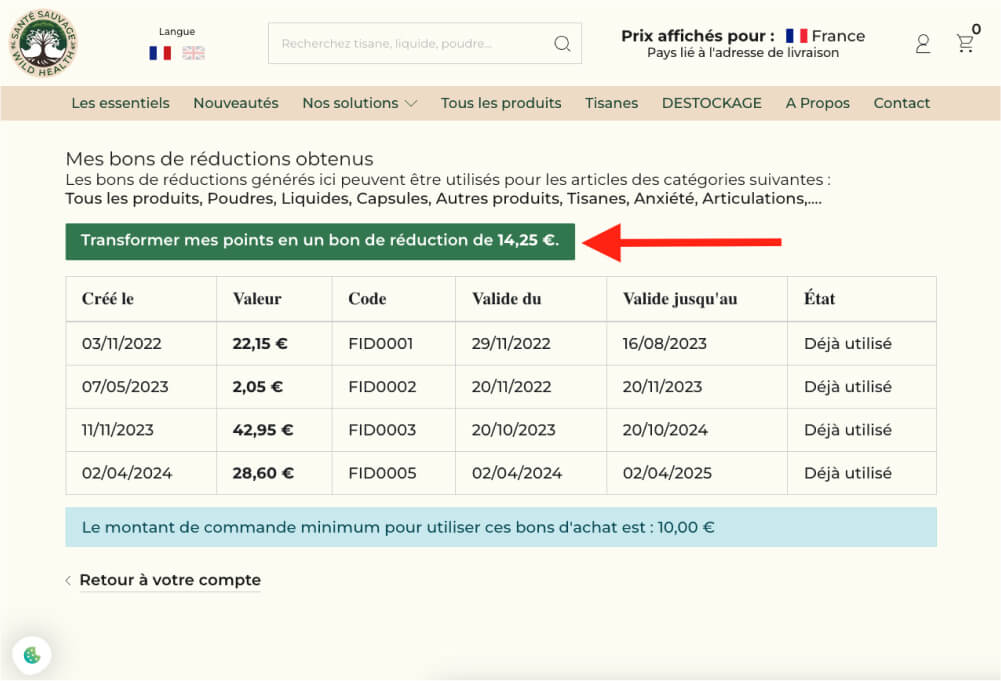Switch language to French flag

tap(160, 53)
